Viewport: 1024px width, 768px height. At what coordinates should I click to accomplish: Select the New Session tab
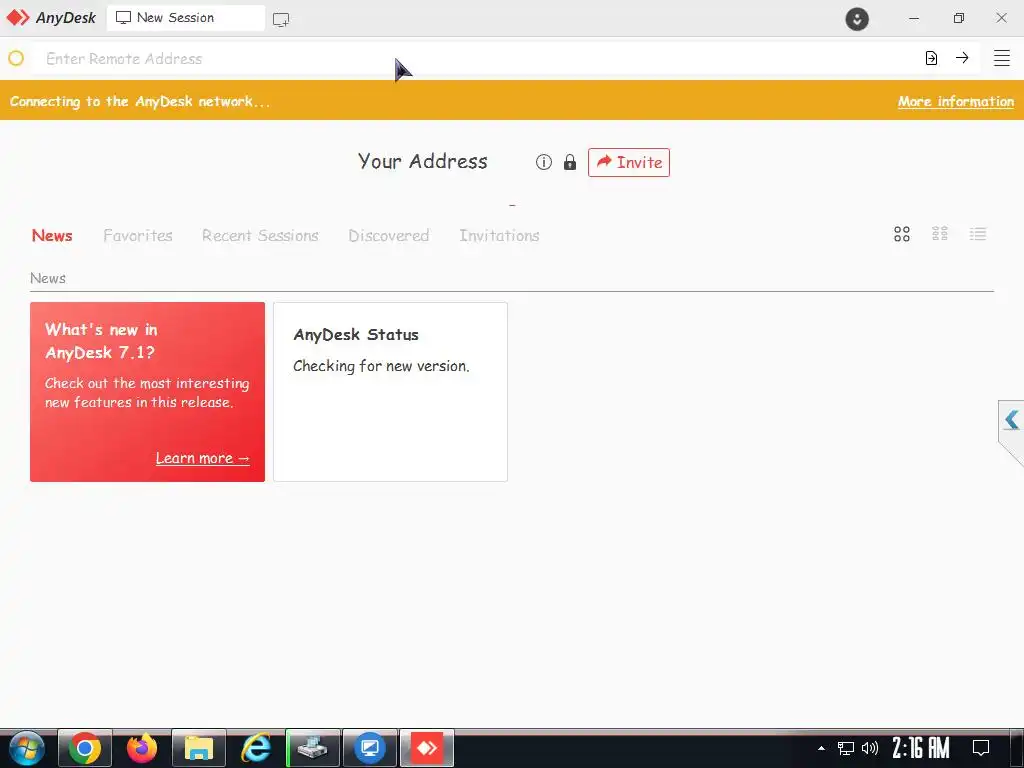(x=185, y=18)
